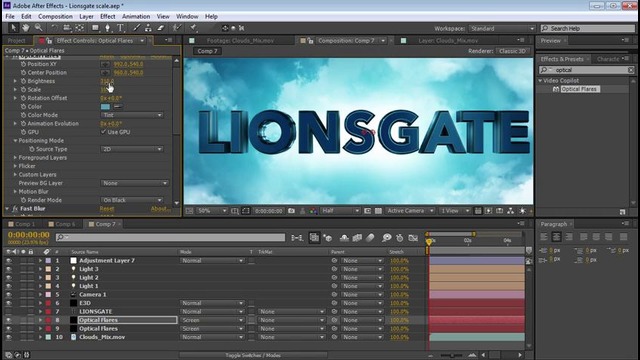Click the Color eyedropper button
Screen dimensions: 640x360
[118, 107]
